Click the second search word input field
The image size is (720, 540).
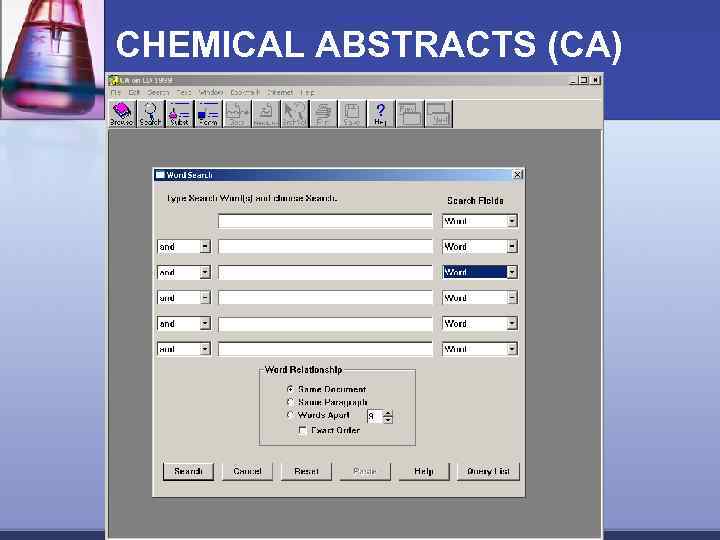coord(325,247)
